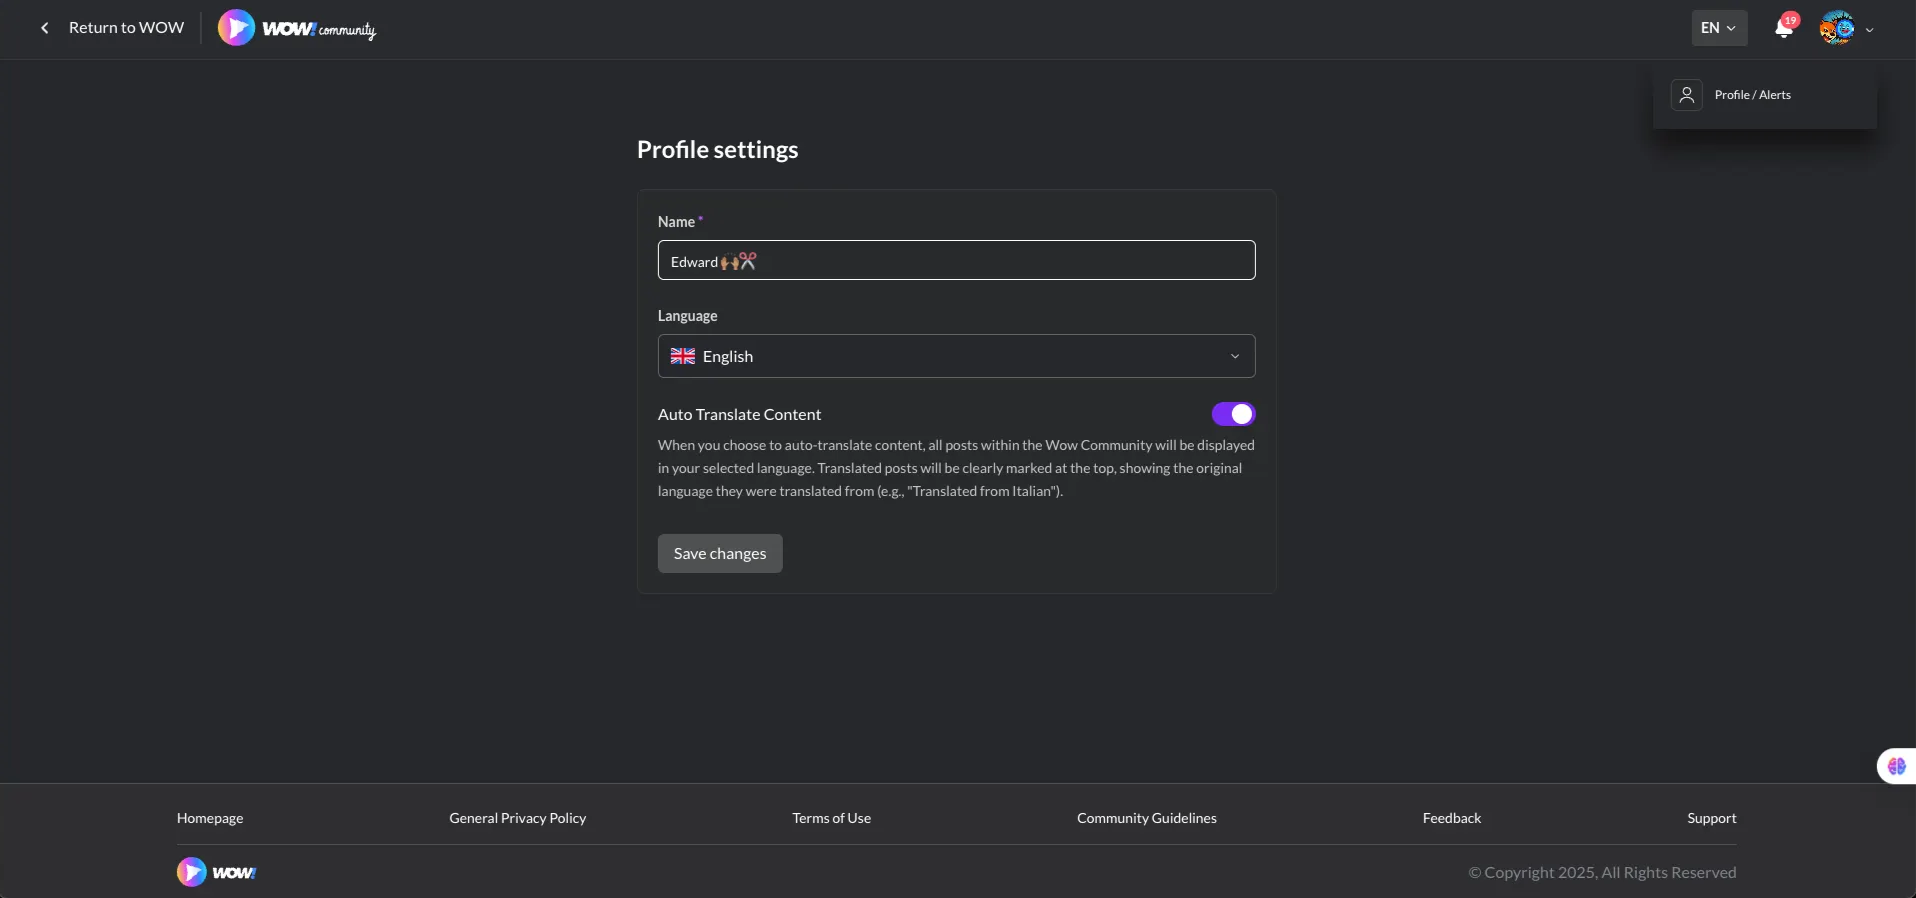
Task: Open notifications bell with 19 alerts
Action: pos(1784,28)
